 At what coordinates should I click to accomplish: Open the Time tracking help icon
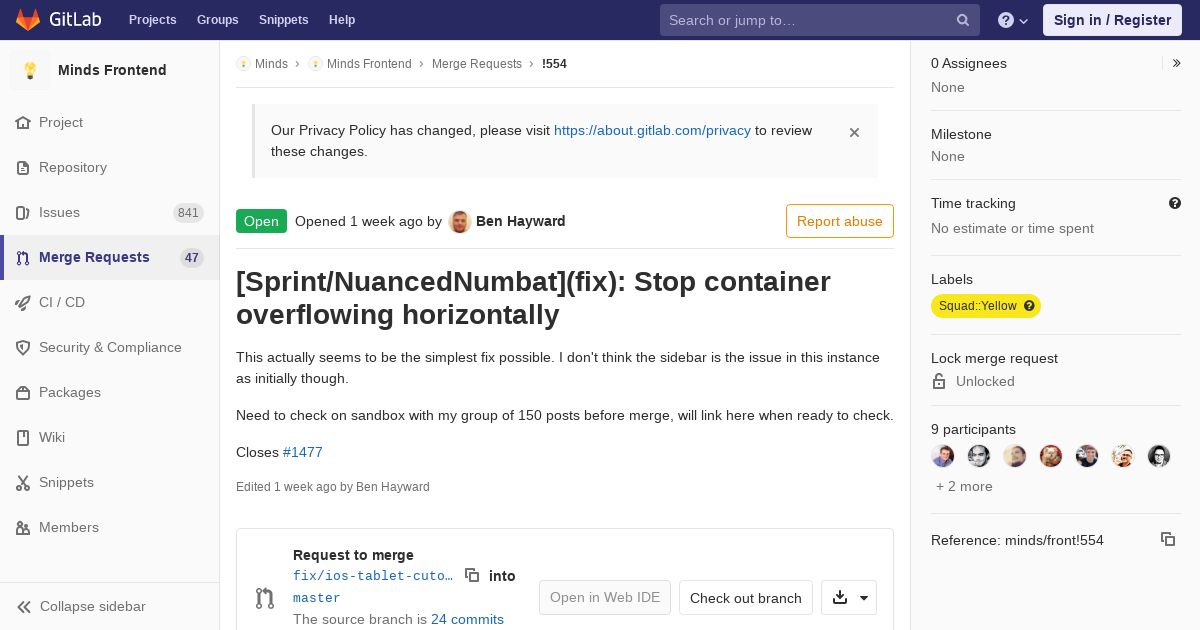[x=1175, y=203]
